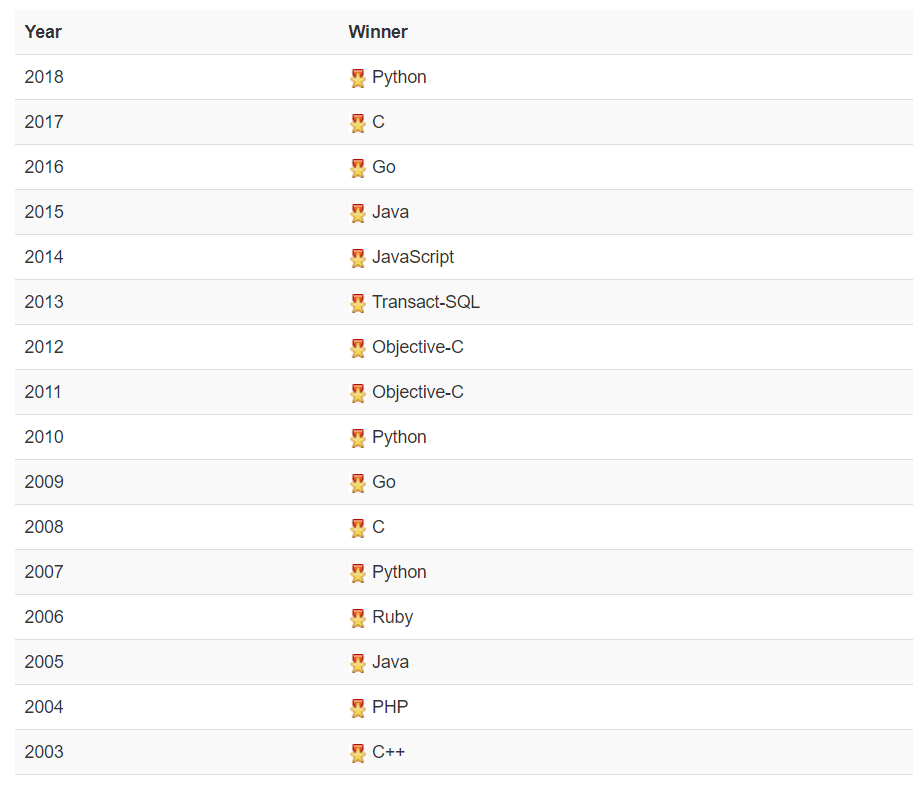This screenshot has height=793, width=913.
Task: Select the 2008 C winner text
Action: point(378,527)
